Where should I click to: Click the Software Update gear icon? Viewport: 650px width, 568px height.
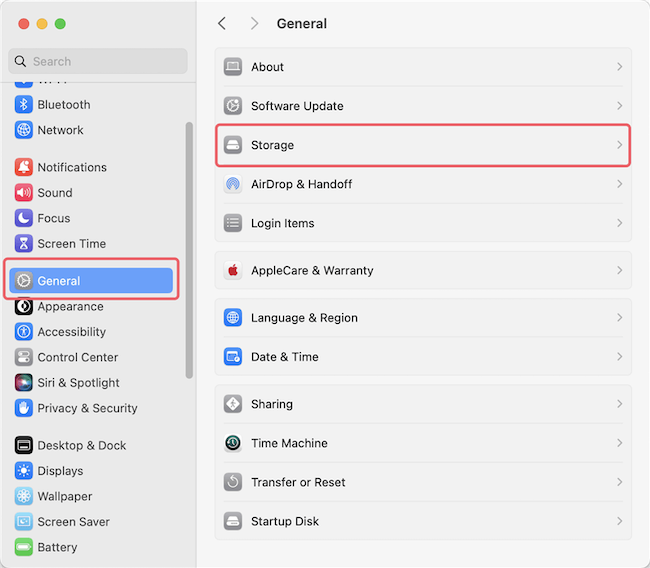click(x=233, y=106)
